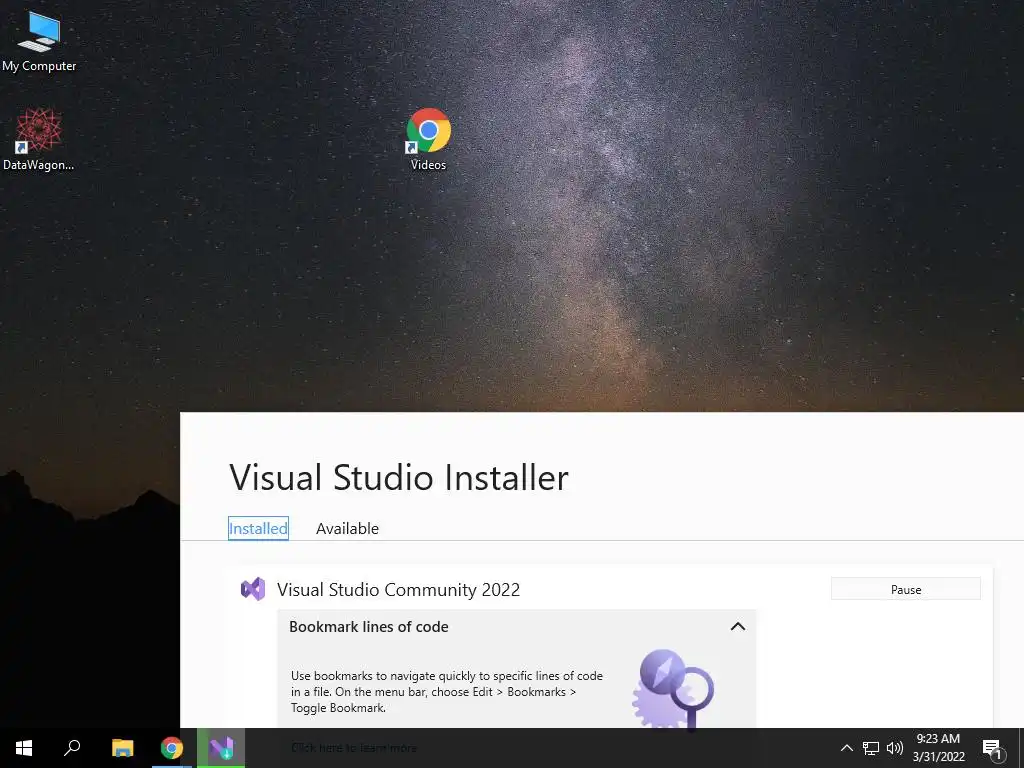Click the bookmark compass illustration
The height and width of the screenshot is (768, 1024).
click(x=673, y=688)
